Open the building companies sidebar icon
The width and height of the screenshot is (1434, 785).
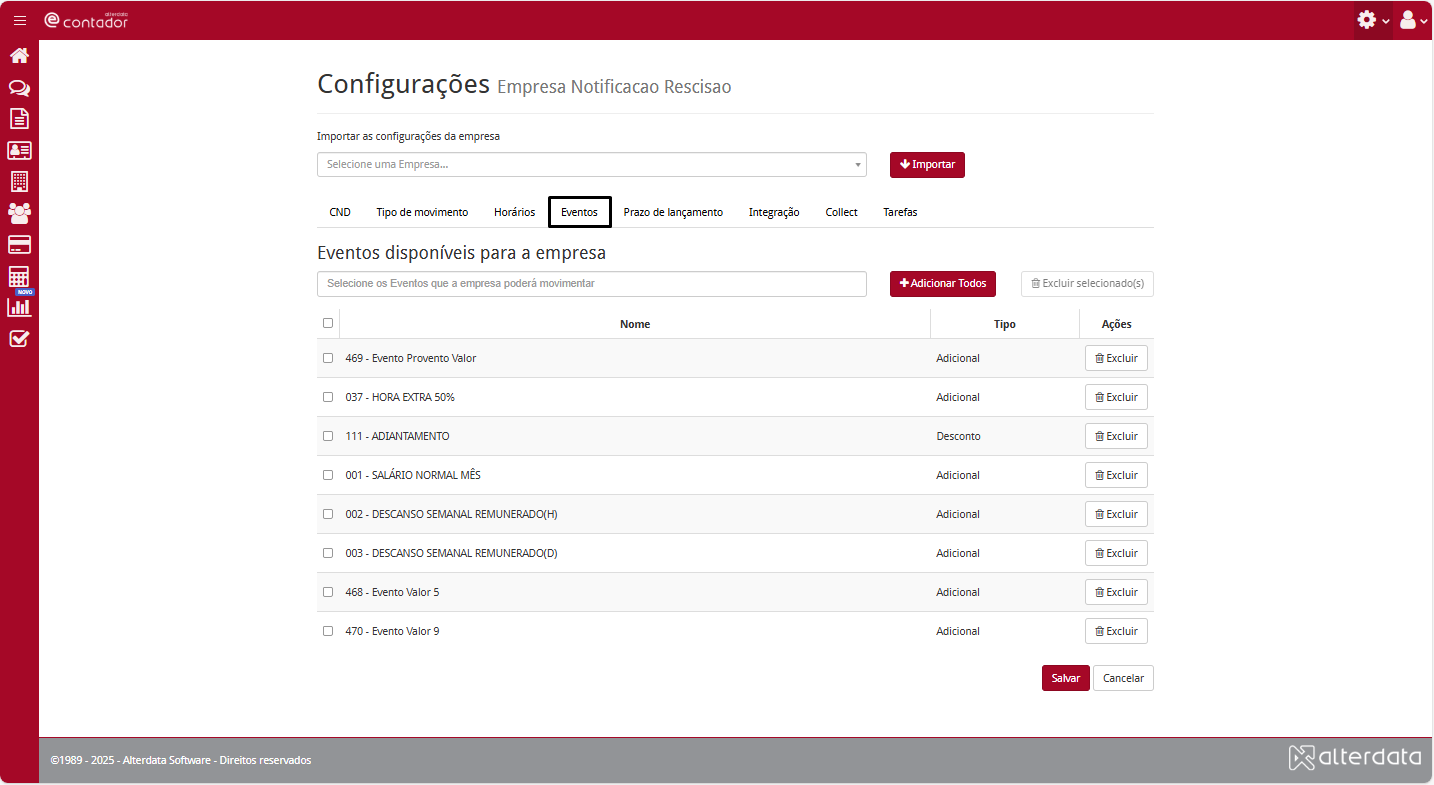[x=19, y=181]
